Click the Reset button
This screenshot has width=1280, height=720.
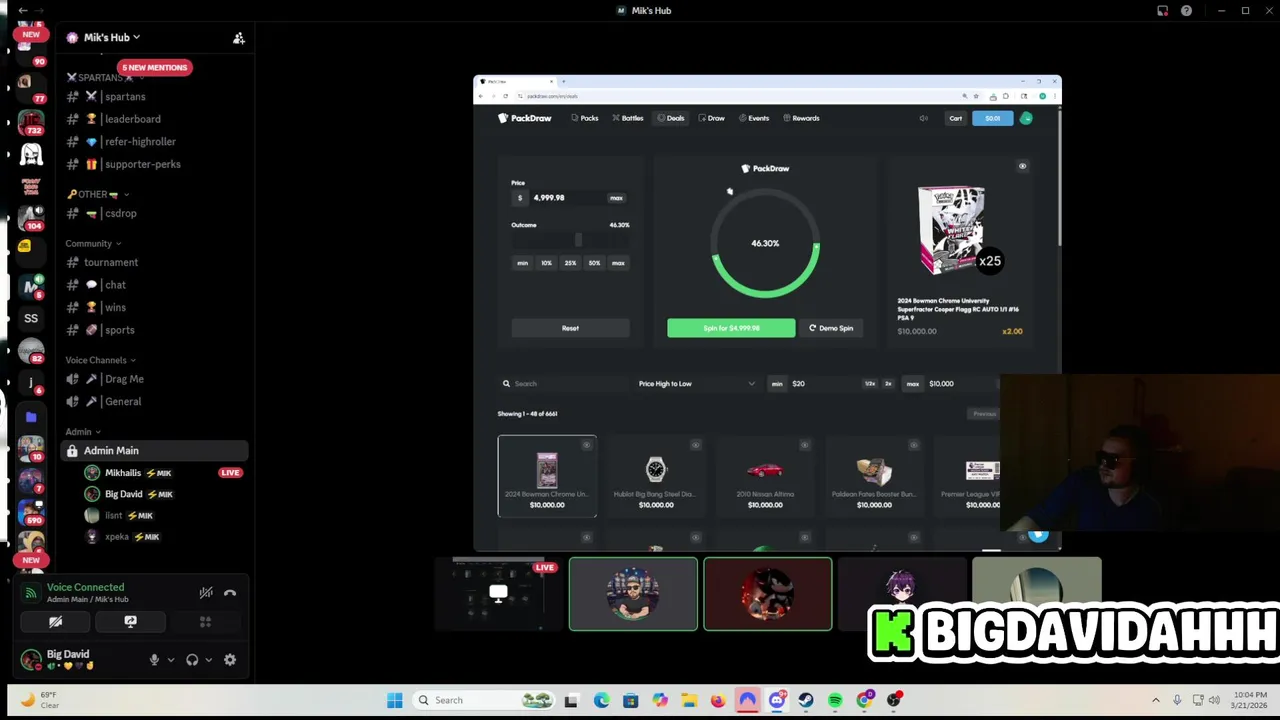(570, 328)
